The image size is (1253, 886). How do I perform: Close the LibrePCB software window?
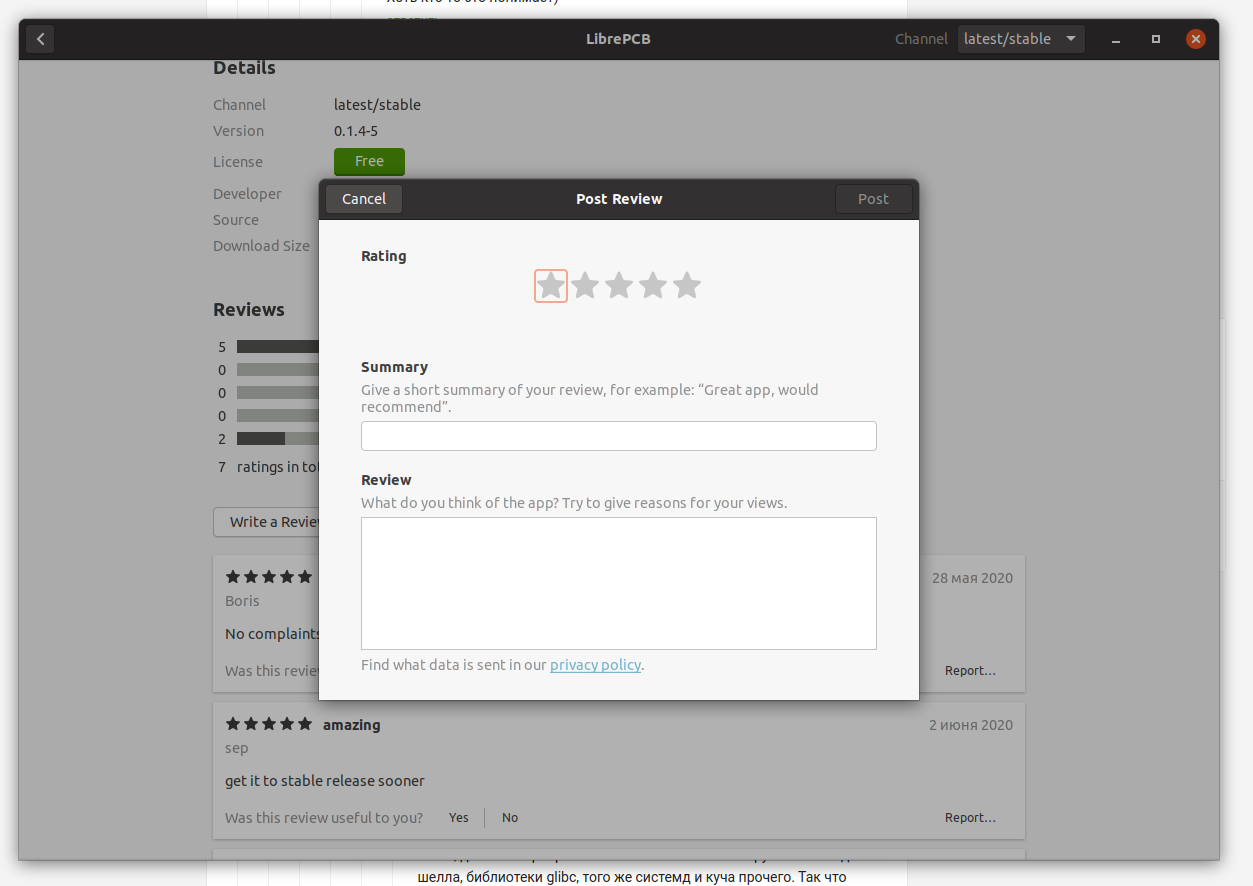(x=1195, y=39)
